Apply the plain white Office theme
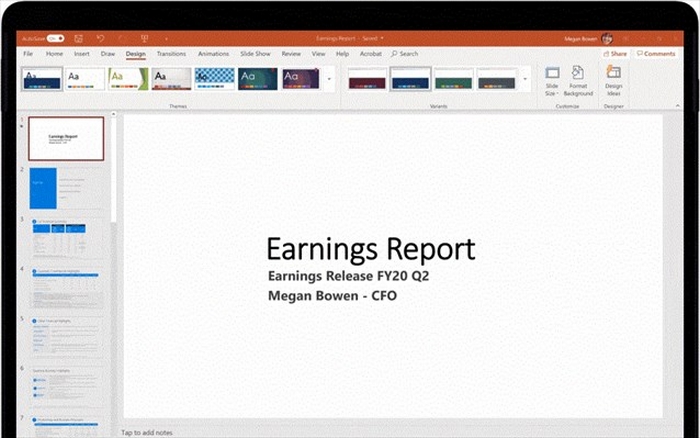This screenshot has height=438, width=700. pyautogui.click(x=85, y=79)
